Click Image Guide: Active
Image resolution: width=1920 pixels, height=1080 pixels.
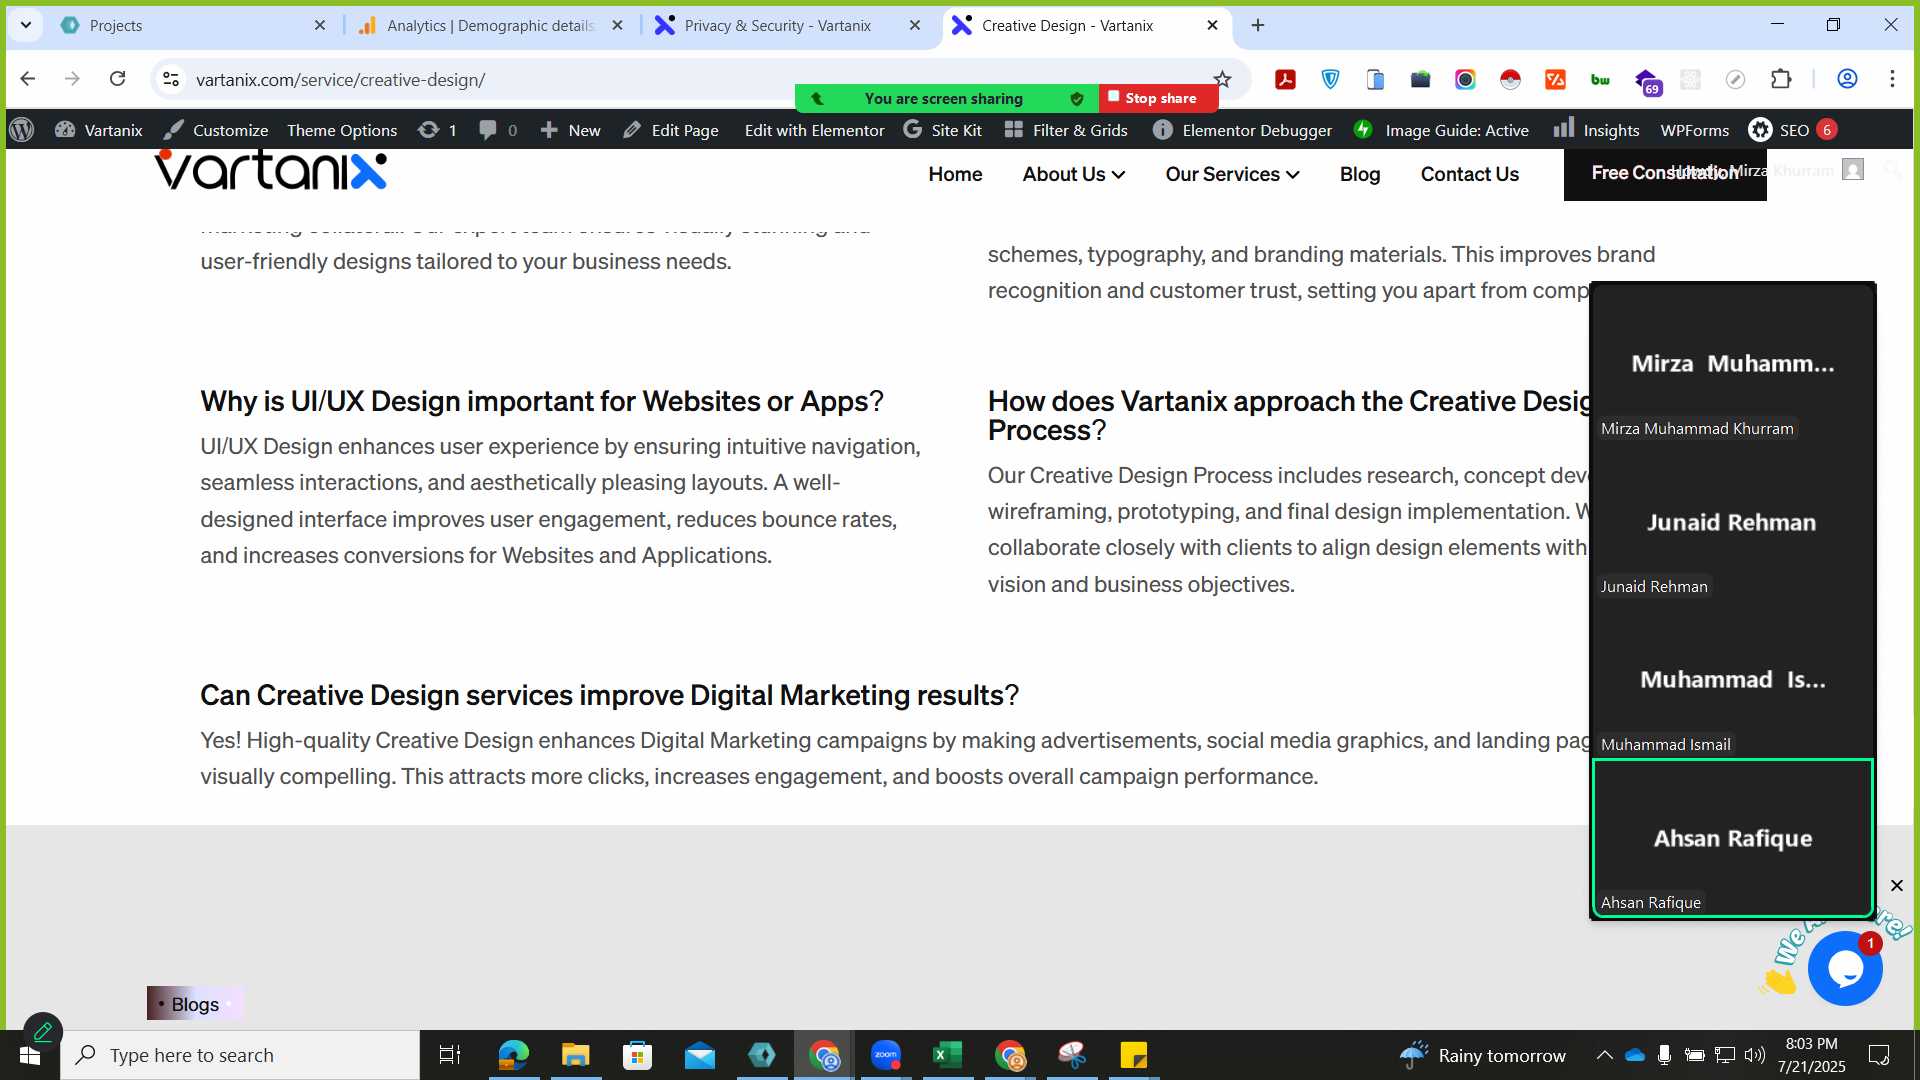coord(1441,130)
